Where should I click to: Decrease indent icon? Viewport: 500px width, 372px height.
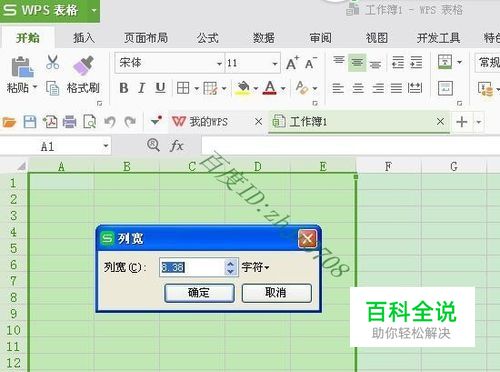coord(398,62)
